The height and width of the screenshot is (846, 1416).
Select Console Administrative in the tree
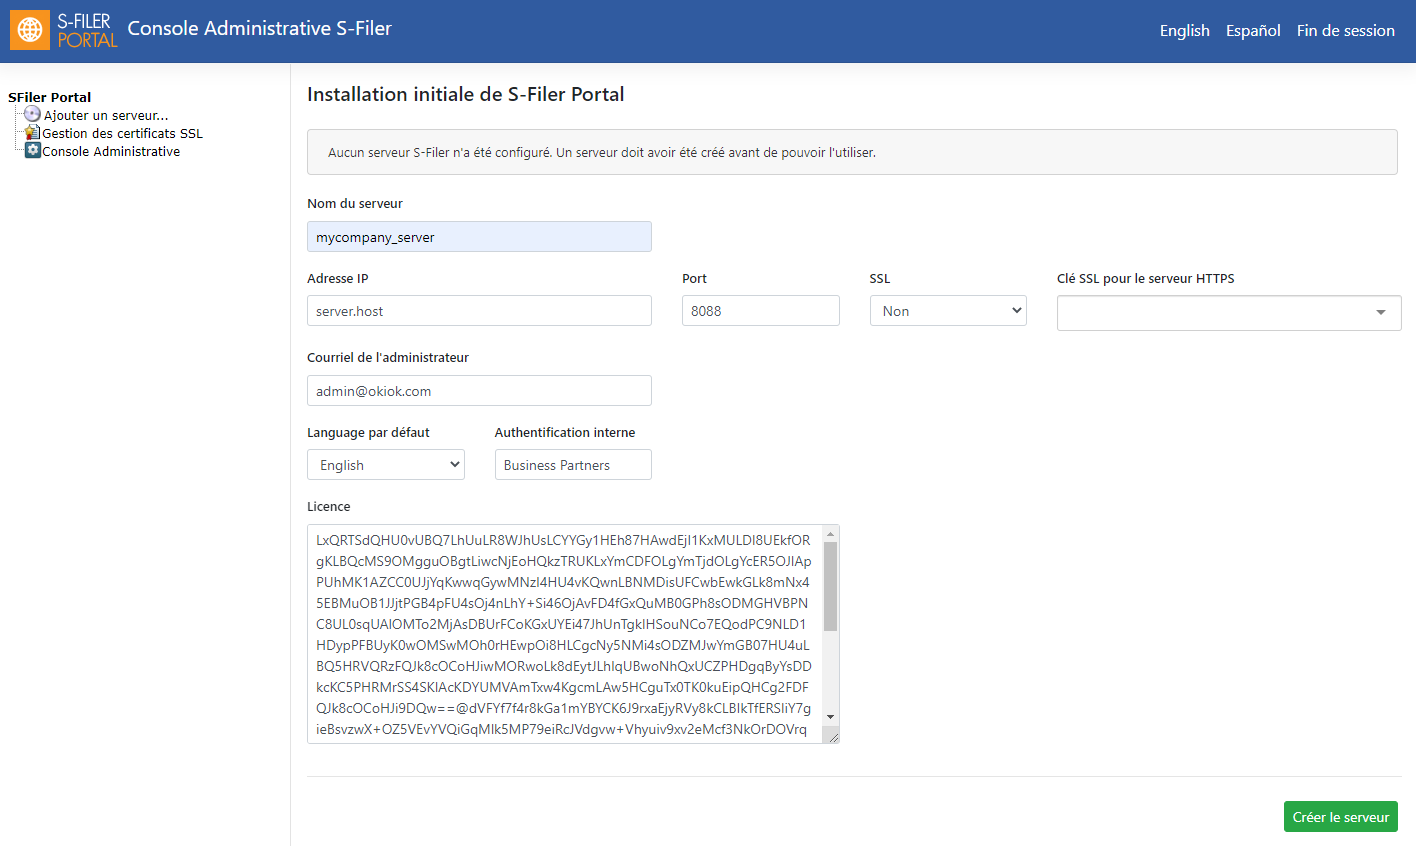(x=111, y=151)
